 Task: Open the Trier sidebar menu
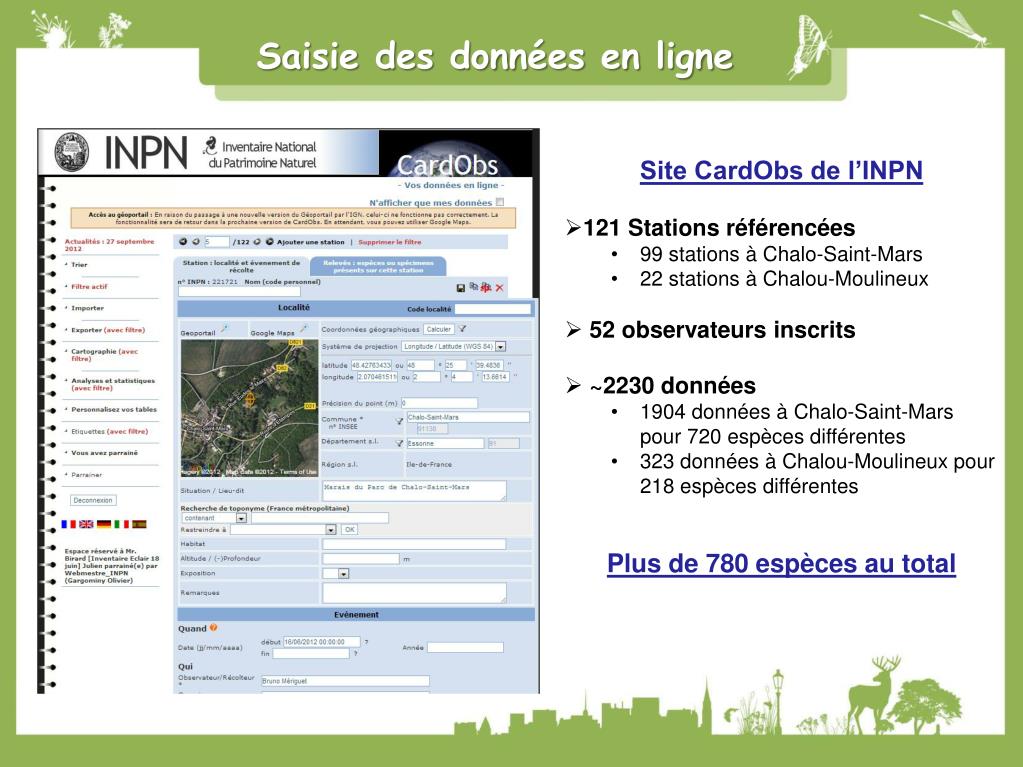(79, 265)
